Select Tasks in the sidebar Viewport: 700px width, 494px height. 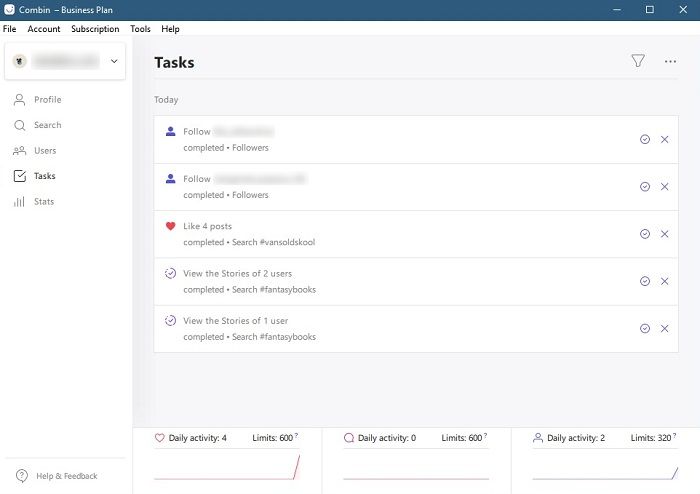35,176
